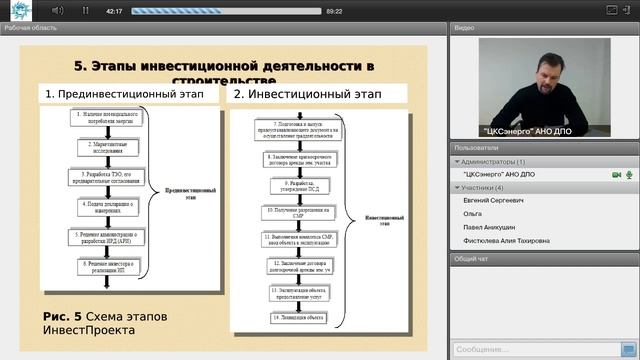Click the slide heading 2. Инвестиционный этап
This screenshot has width=640, height=360.
(x=307, y=94)
